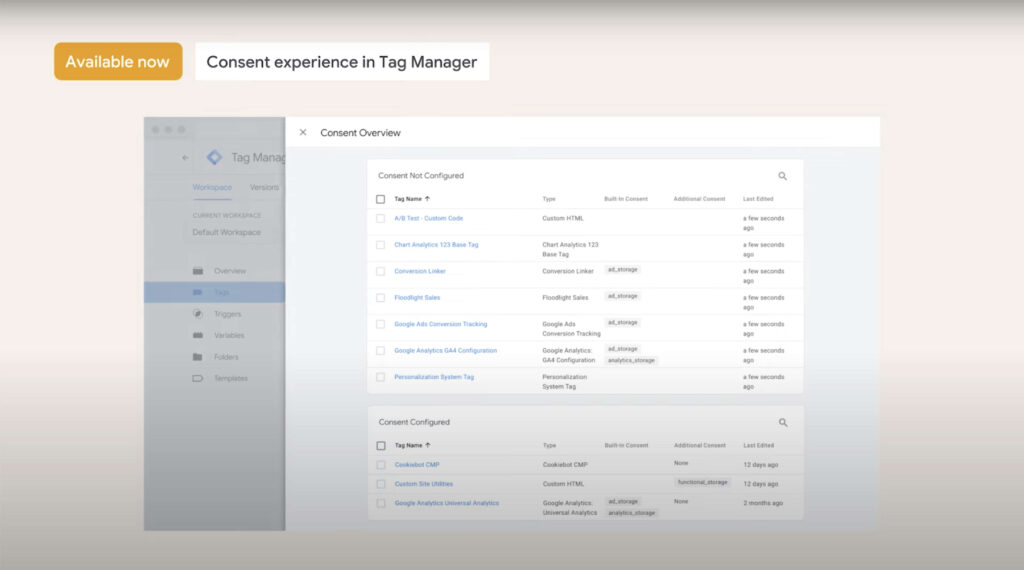
Task: Click the Type column header in Consent Not Configured
Action: tap(549, 198)
